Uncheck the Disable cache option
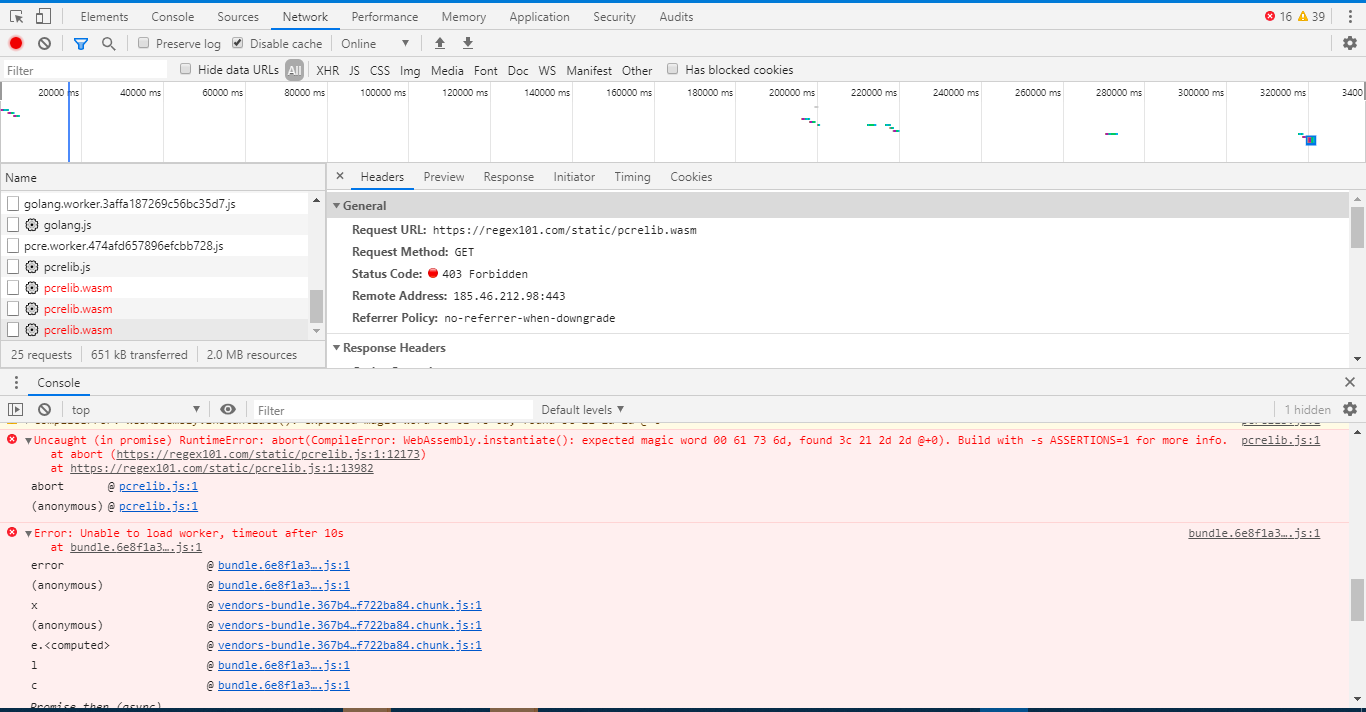The image size is (1366, 712). pos(237,43)
